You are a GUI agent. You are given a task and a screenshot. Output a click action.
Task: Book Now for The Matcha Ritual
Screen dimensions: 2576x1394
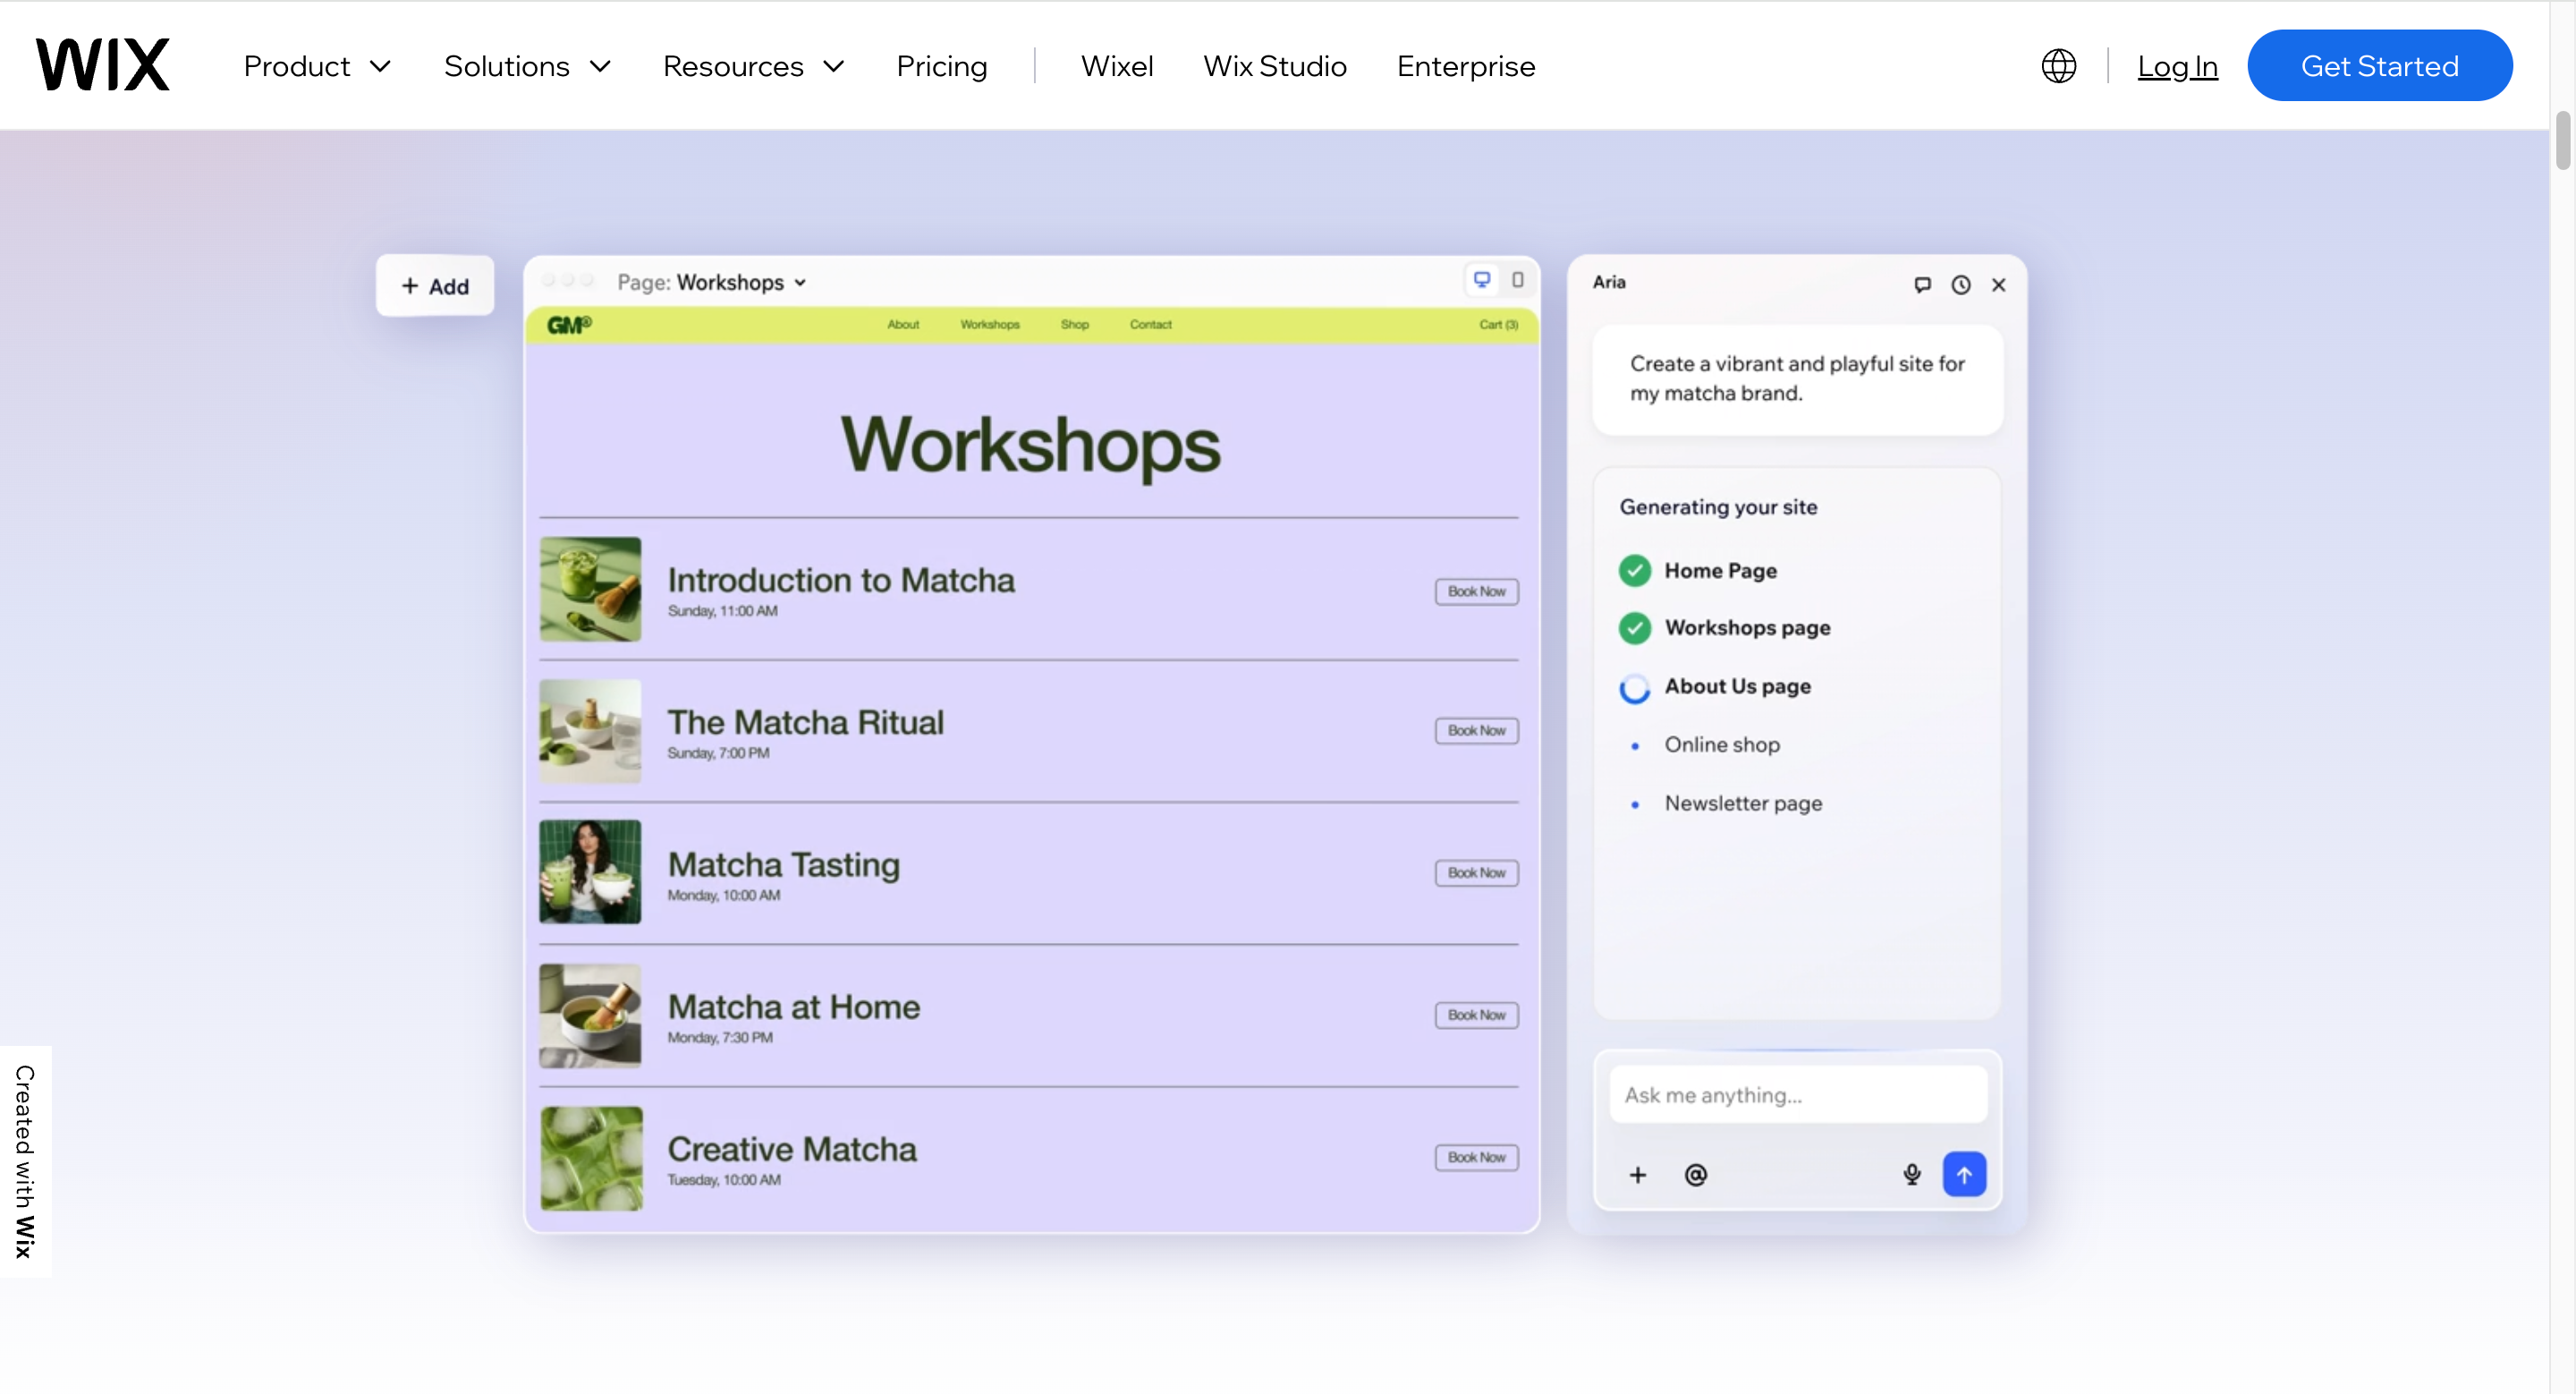click(1476, 730)
